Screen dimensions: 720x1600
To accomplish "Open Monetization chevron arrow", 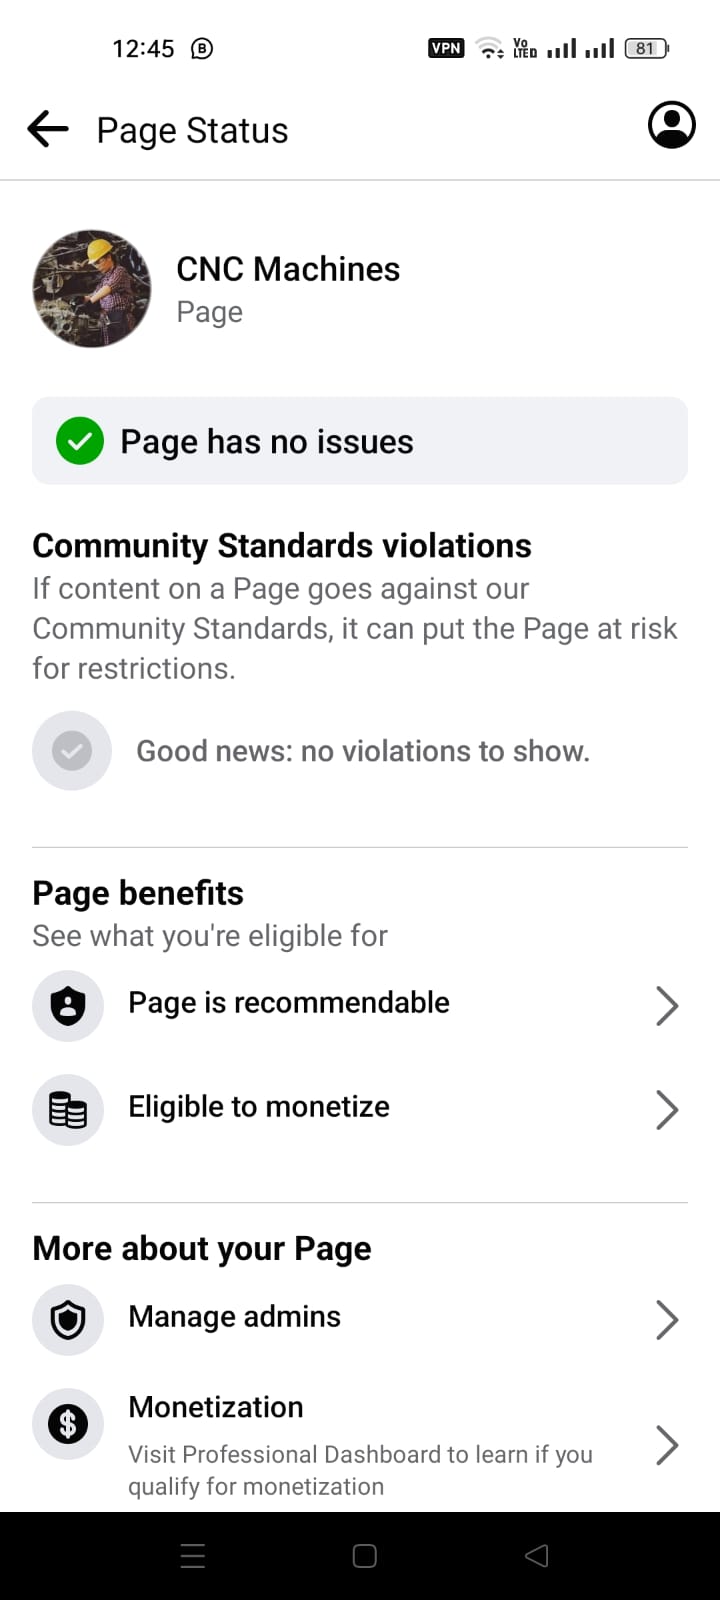I will click(667, 1445).
